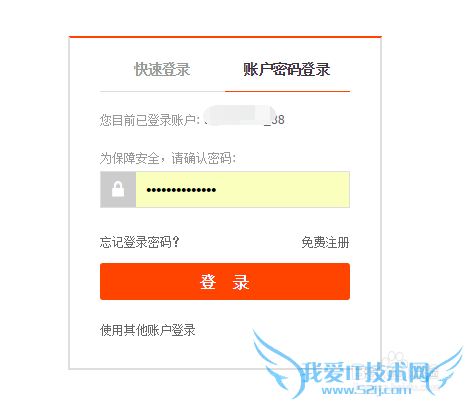Click the 为保障安全，请确认密码 label

click(168, 158)
